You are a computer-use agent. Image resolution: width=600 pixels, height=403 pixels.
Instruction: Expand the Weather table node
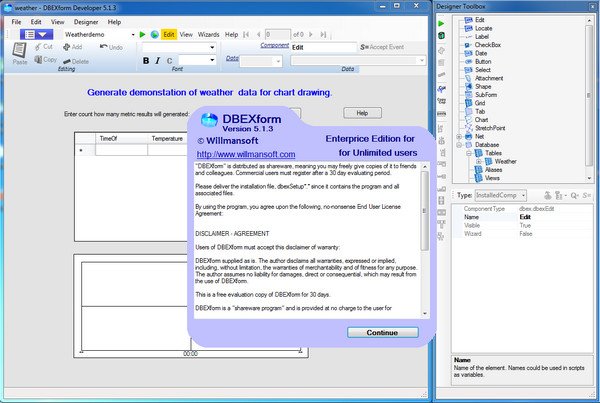(x=478, y=162)
